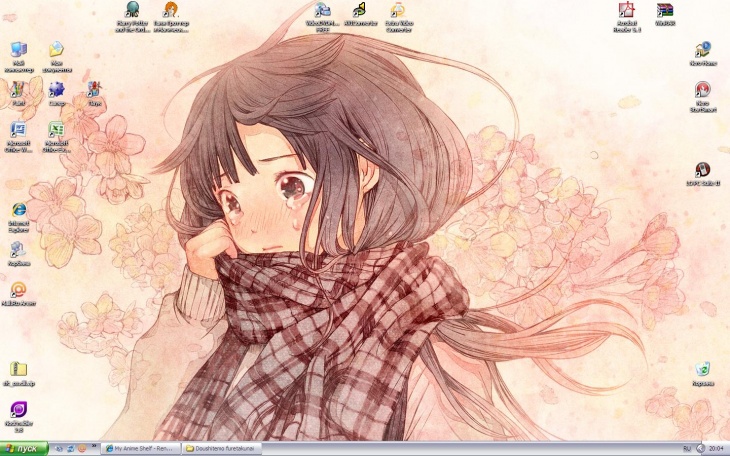The image size is (730, 456).
Task: Expand the quick launch overflow chevron
Action: [94, 446]
